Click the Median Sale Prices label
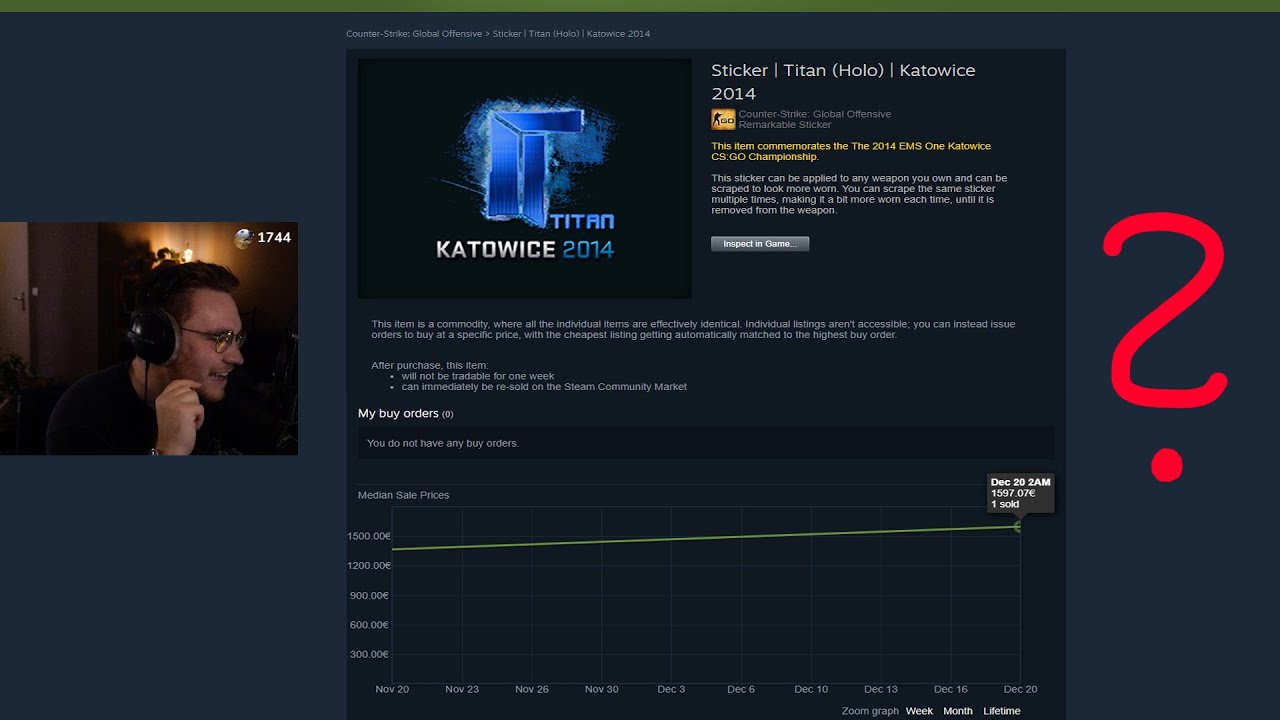The image size is (1280, 720). coord(404,495)
